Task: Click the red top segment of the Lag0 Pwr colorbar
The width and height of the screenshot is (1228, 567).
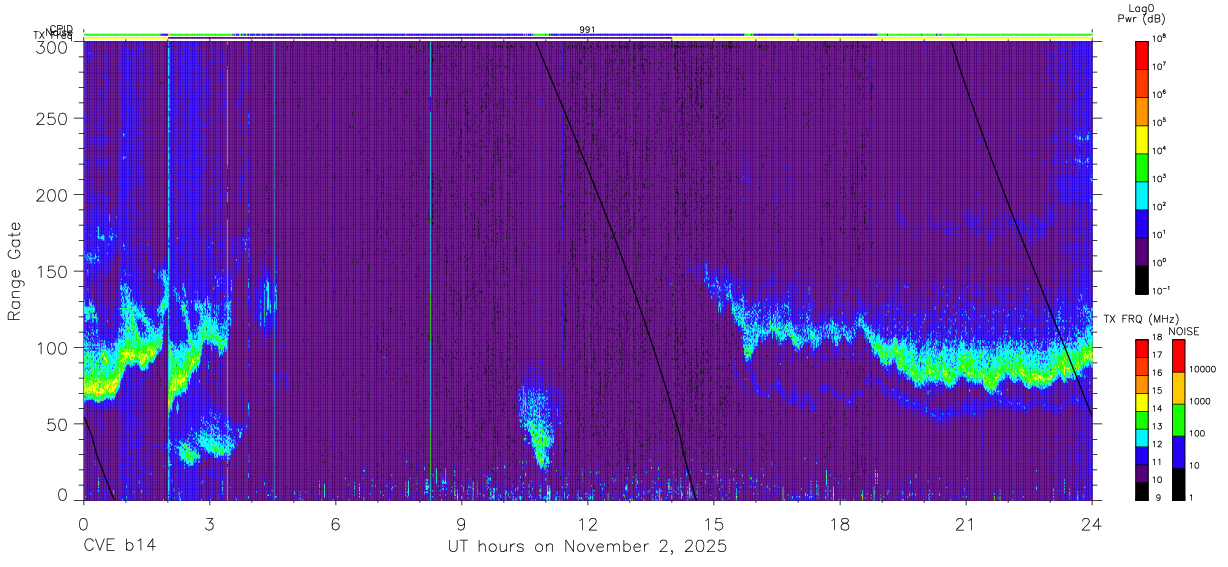Action: 1142,54
